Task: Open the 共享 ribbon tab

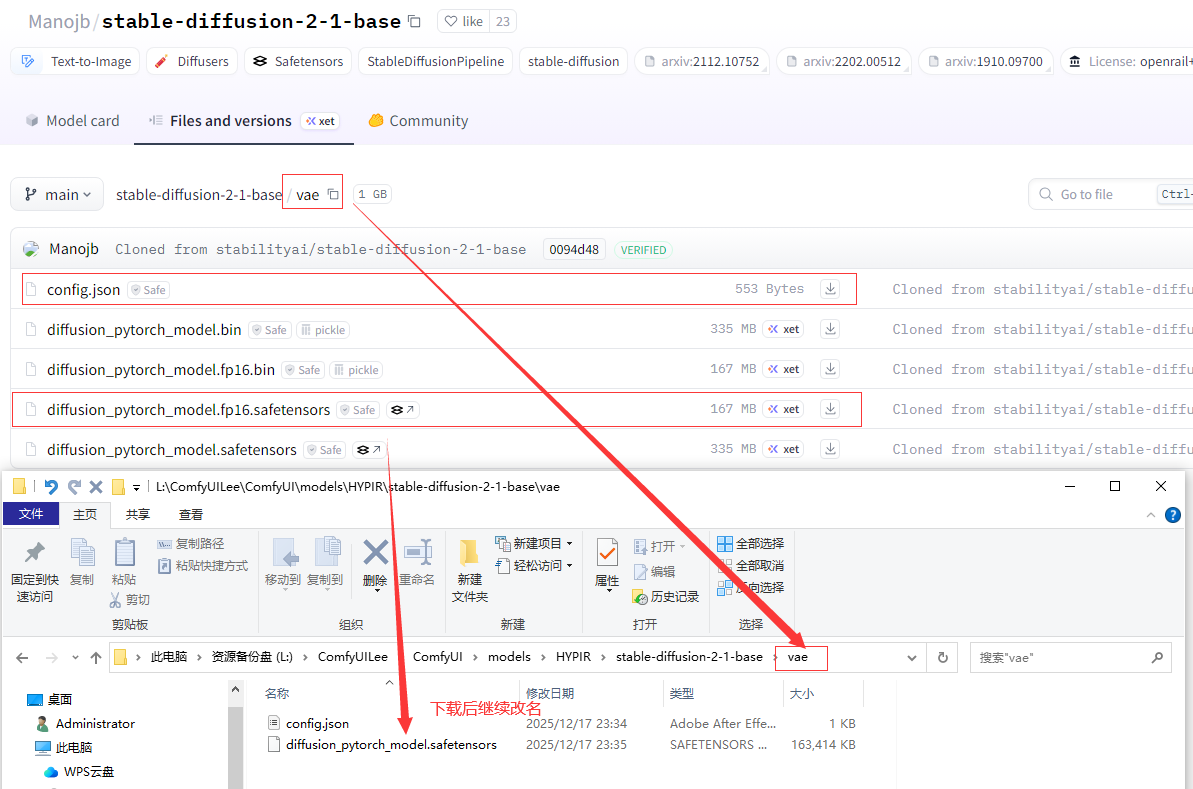Action: (x=137, y=514)
